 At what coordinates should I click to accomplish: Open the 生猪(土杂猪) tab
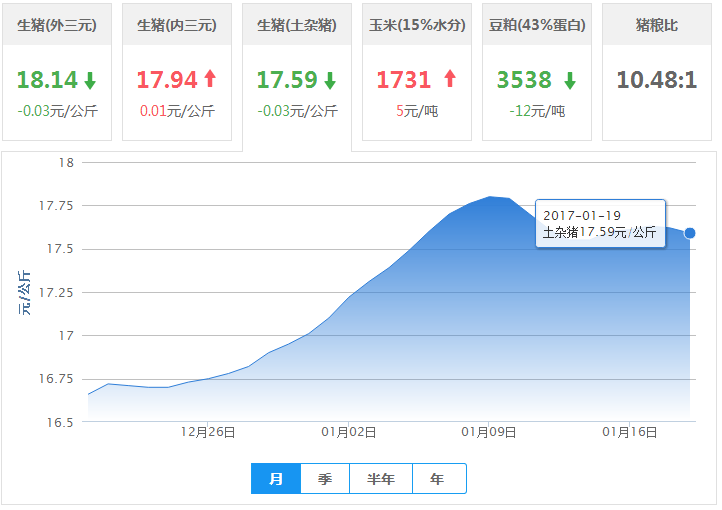pos(297,25)
